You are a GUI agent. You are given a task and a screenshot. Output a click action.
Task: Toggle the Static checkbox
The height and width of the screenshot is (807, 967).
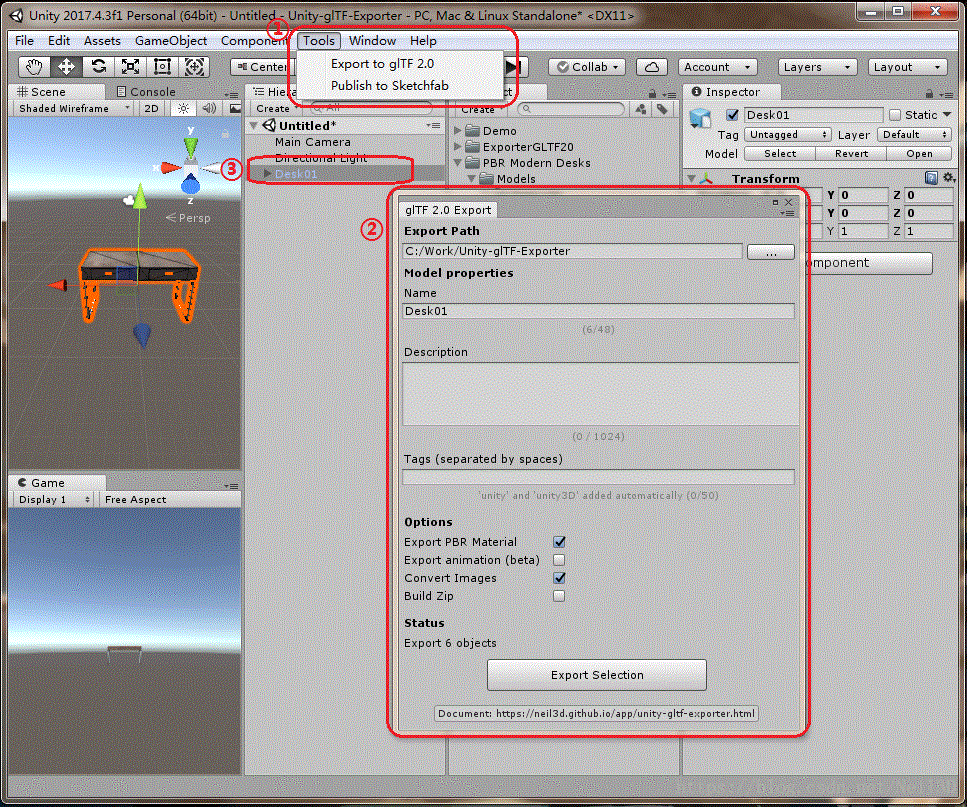pyautogui.click(x=895, y=115)
